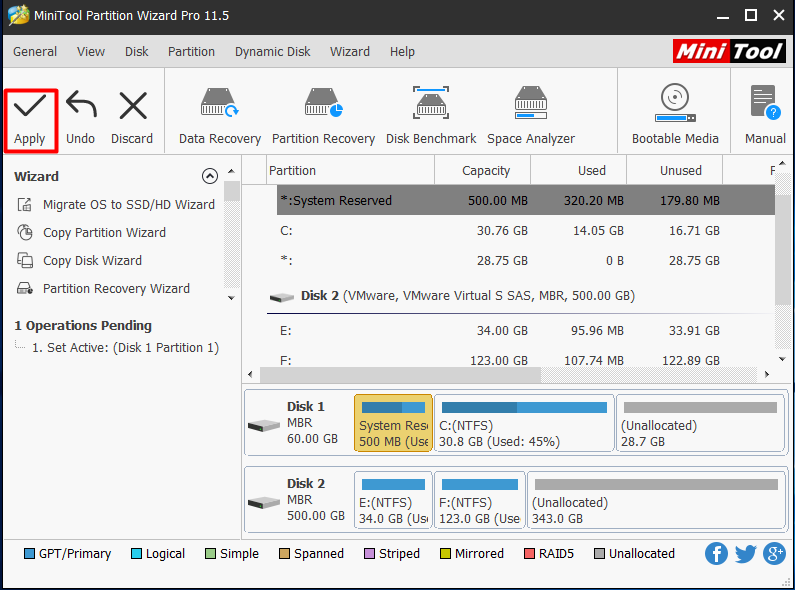The image size is (795, 590).
Task: Sort by Used column header
Action: (579, 171)
